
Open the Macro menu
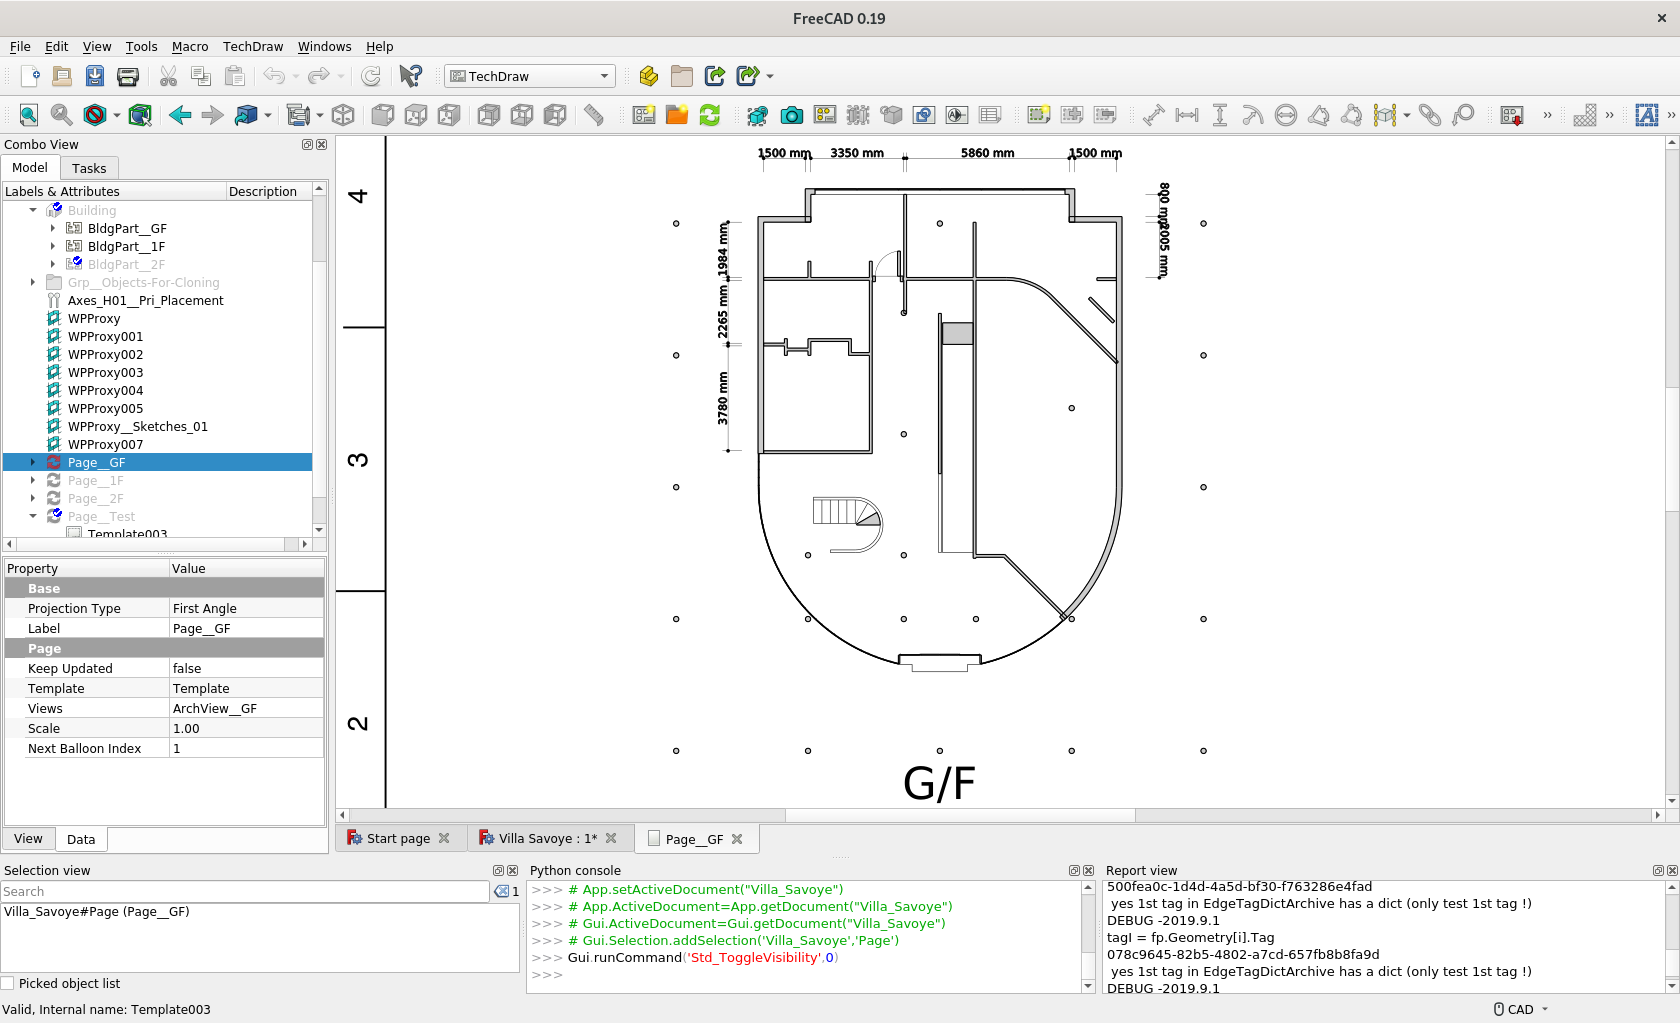[190, 46]
